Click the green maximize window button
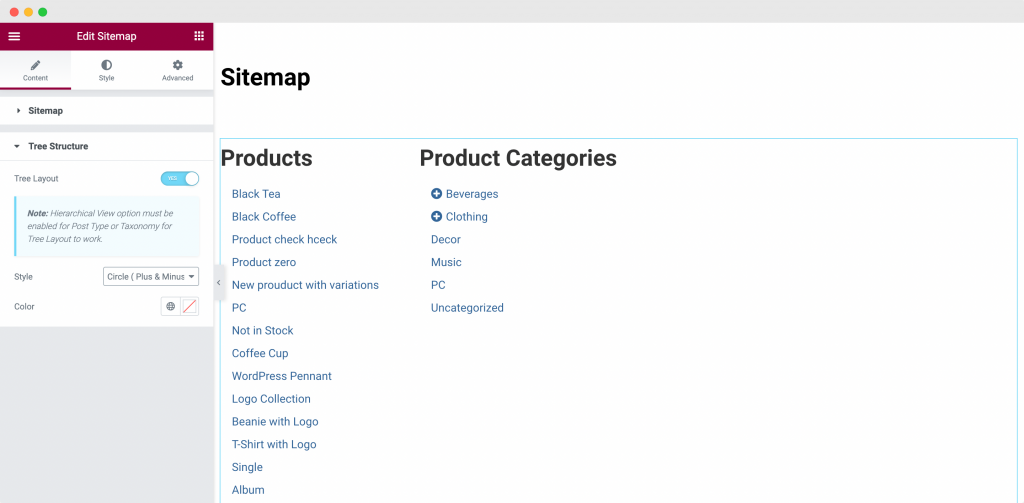 (42, 12)
